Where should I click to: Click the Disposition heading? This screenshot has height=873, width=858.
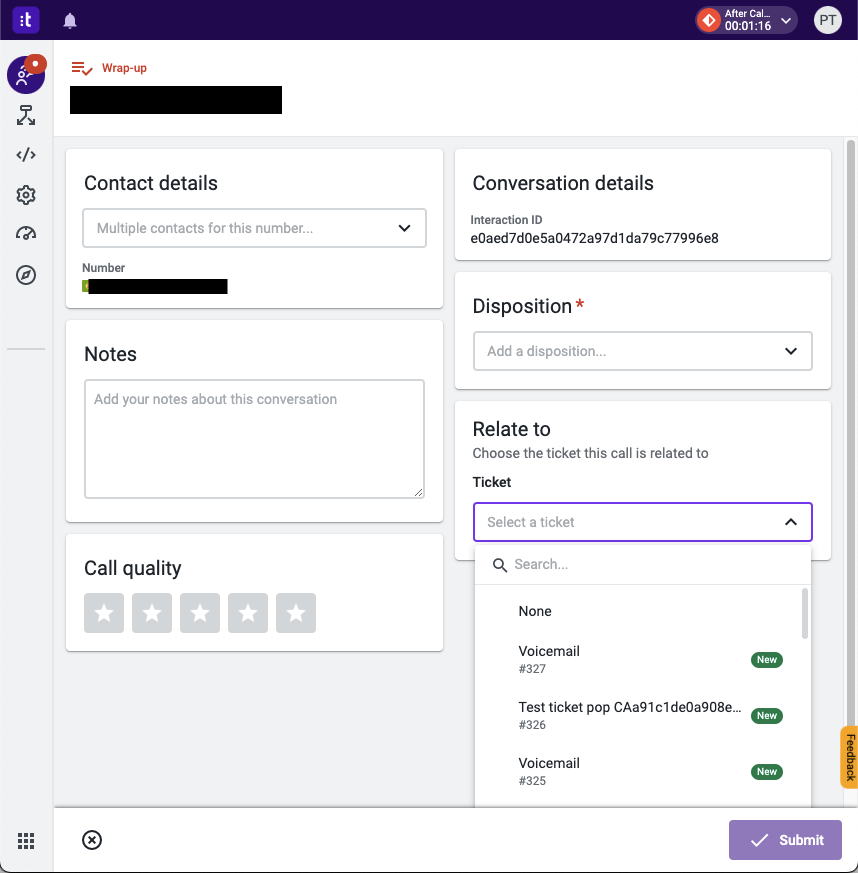click(522, 306)
